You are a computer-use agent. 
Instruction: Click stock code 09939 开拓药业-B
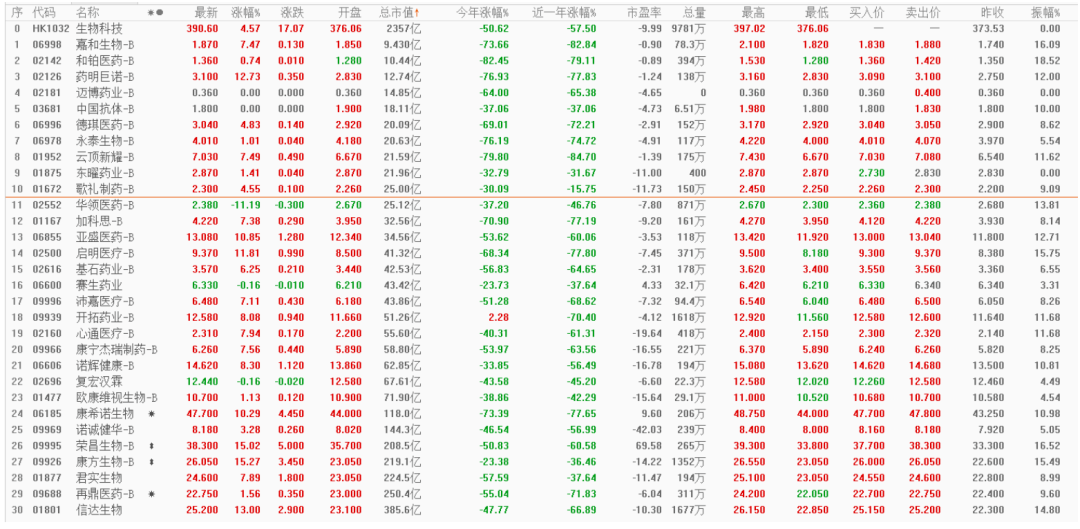45,317
